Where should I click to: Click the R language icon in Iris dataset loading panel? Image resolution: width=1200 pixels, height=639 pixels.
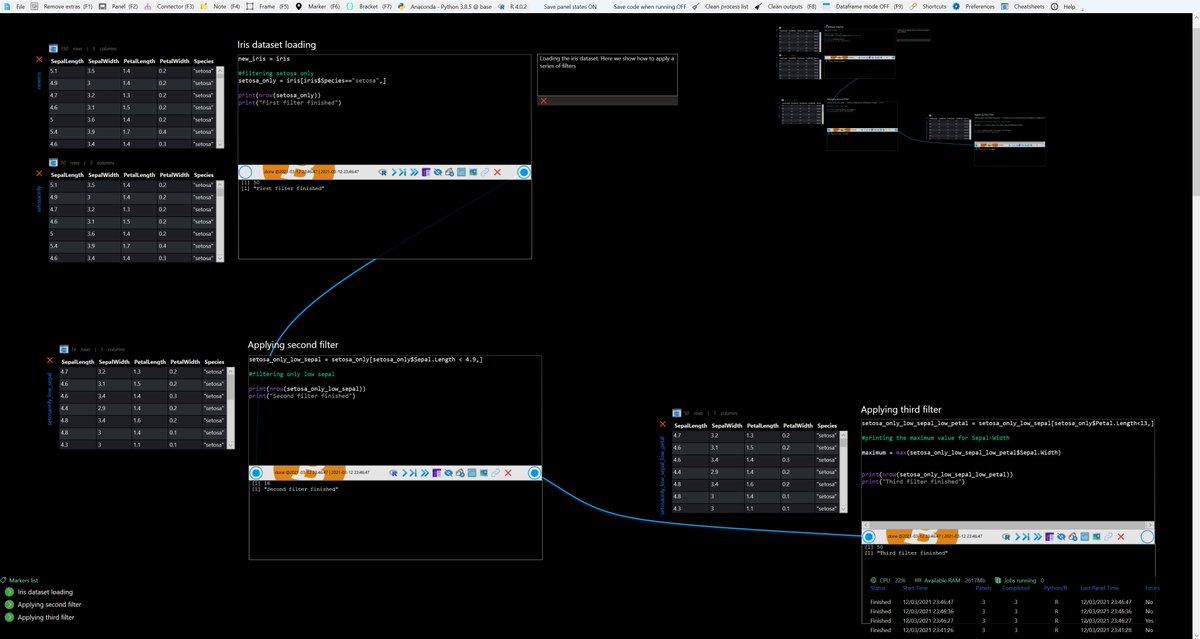coord(383,172)
